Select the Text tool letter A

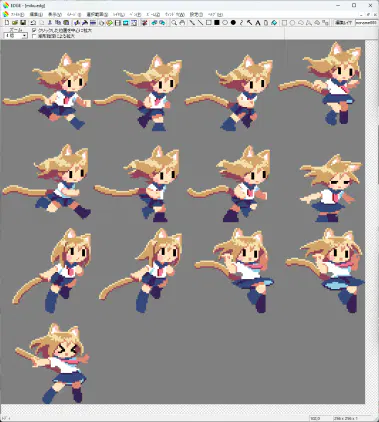pyautogui.click(x=258, y=23)
